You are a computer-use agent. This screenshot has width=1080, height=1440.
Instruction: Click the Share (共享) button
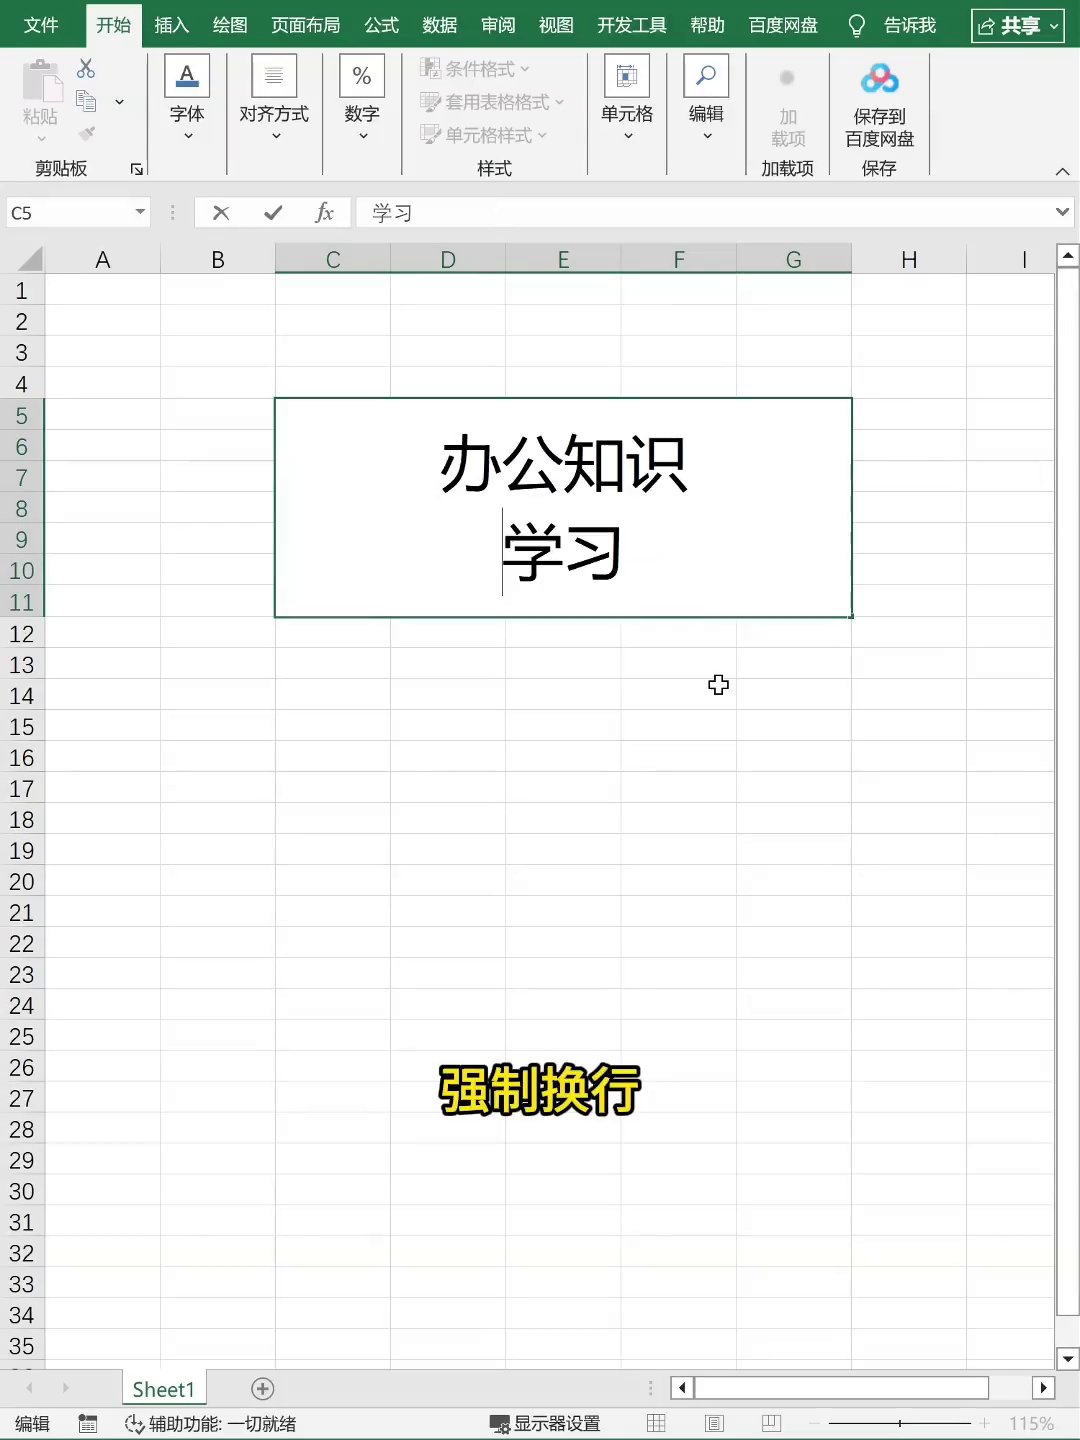pyautogui.click(x=1018, y=26)
